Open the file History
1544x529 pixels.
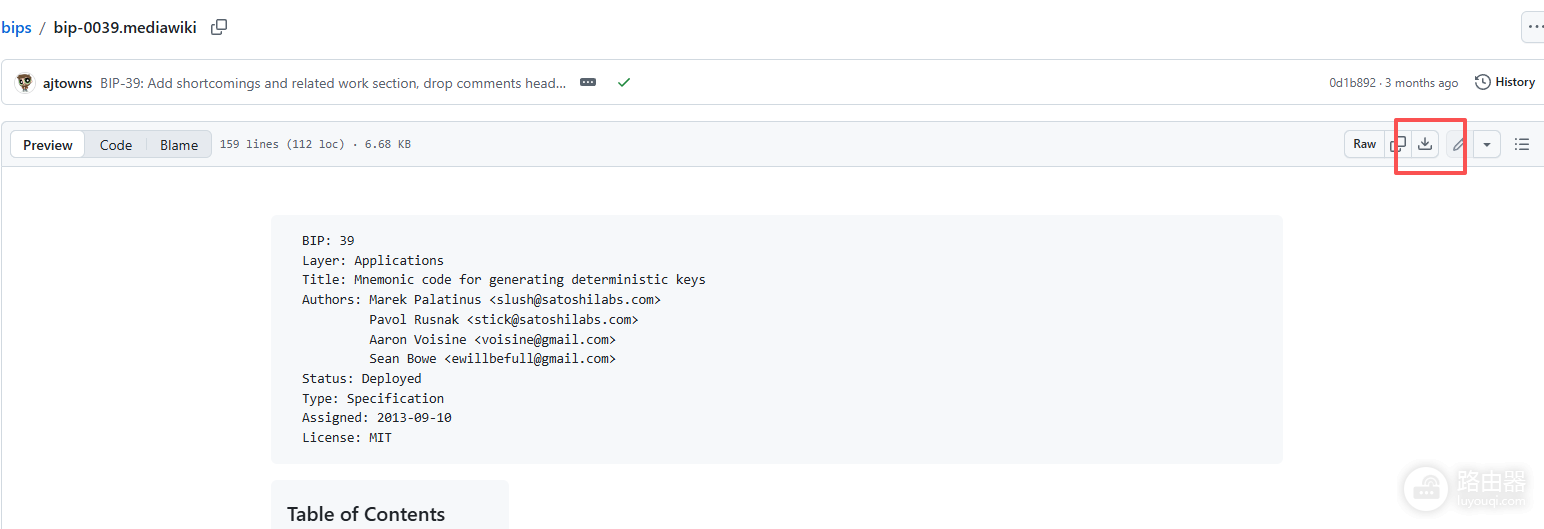(x=1505, y=82)
